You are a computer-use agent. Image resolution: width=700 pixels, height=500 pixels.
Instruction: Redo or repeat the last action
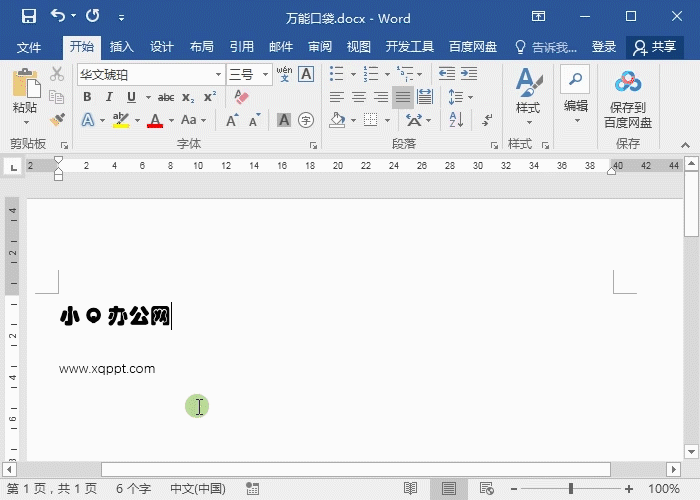[93, 16]
